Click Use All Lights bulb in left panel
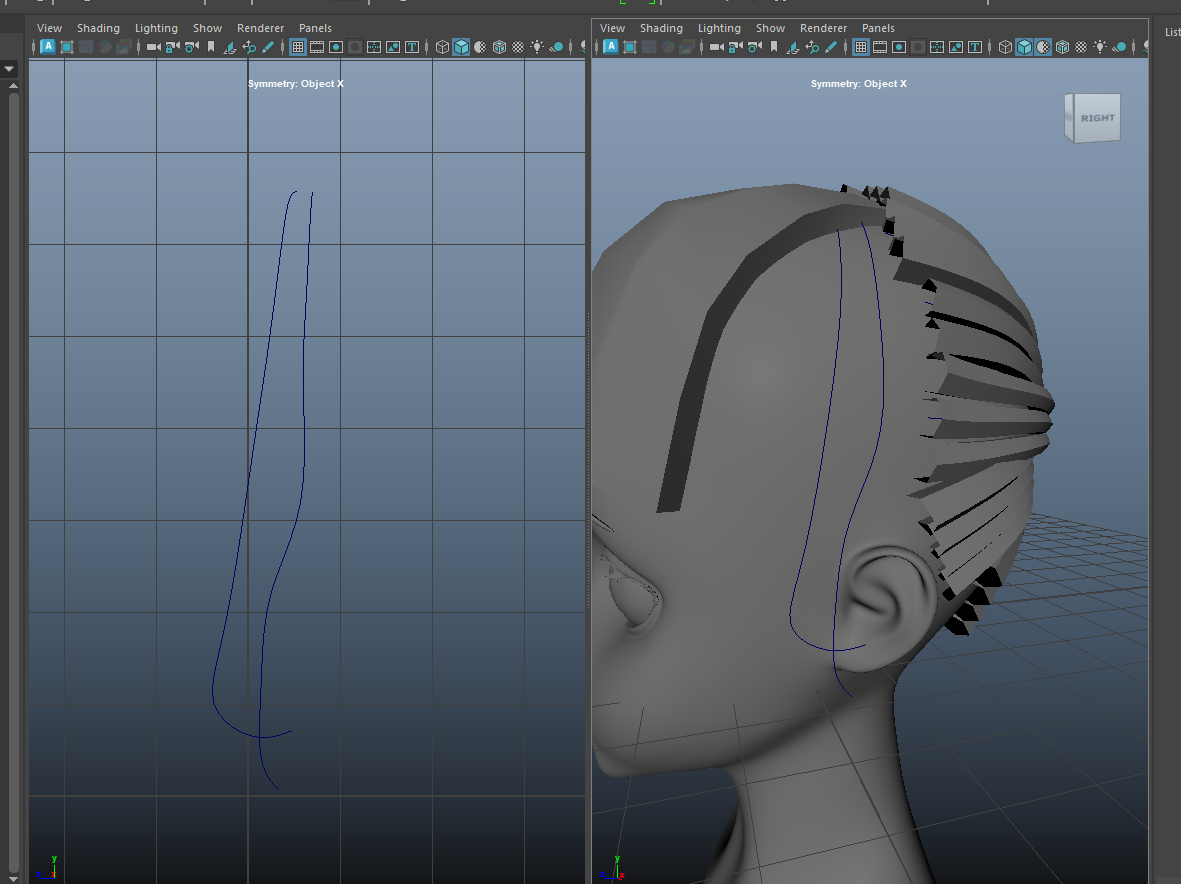This screenshot has width=1181, height=884. 537,47
